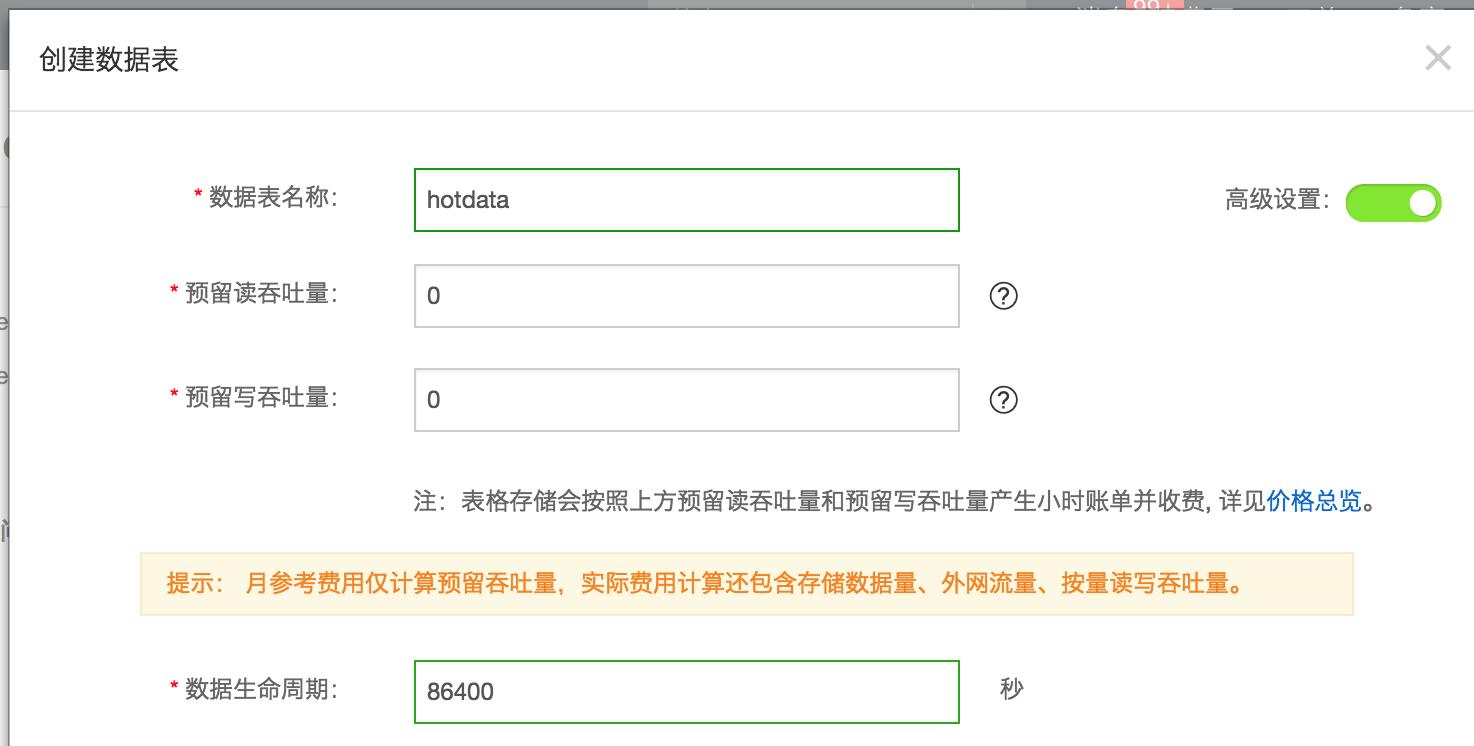Screen dimensions: 1474x746
Task: Click into the 数据表名称 field showing hotdata
Action: coord(686,200)
